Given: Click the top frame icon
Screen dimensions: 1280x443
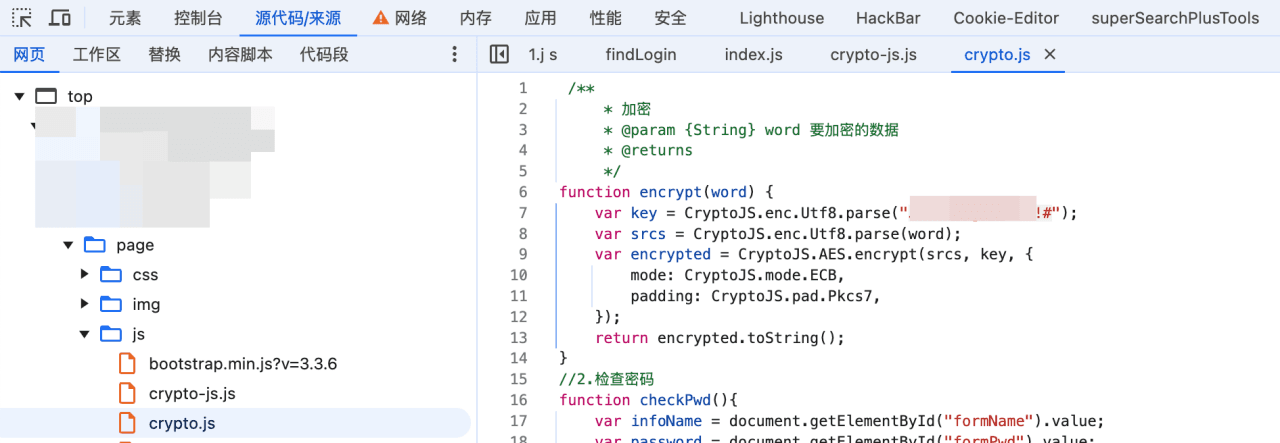Looking at the screenshot, I should (47, 96).
